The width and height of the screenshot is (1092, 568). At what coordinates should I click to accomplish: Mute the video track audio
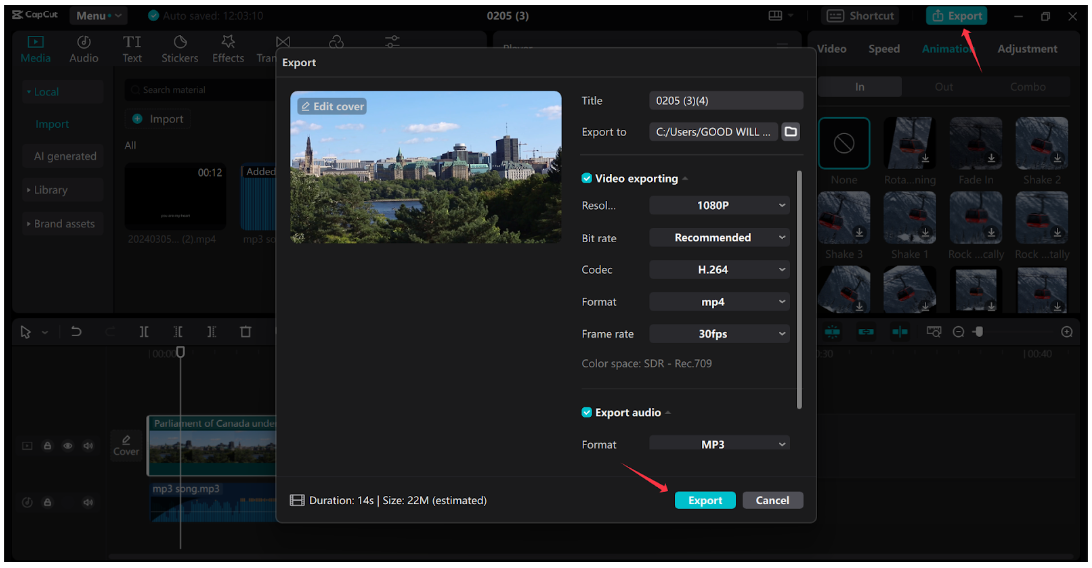88,445
